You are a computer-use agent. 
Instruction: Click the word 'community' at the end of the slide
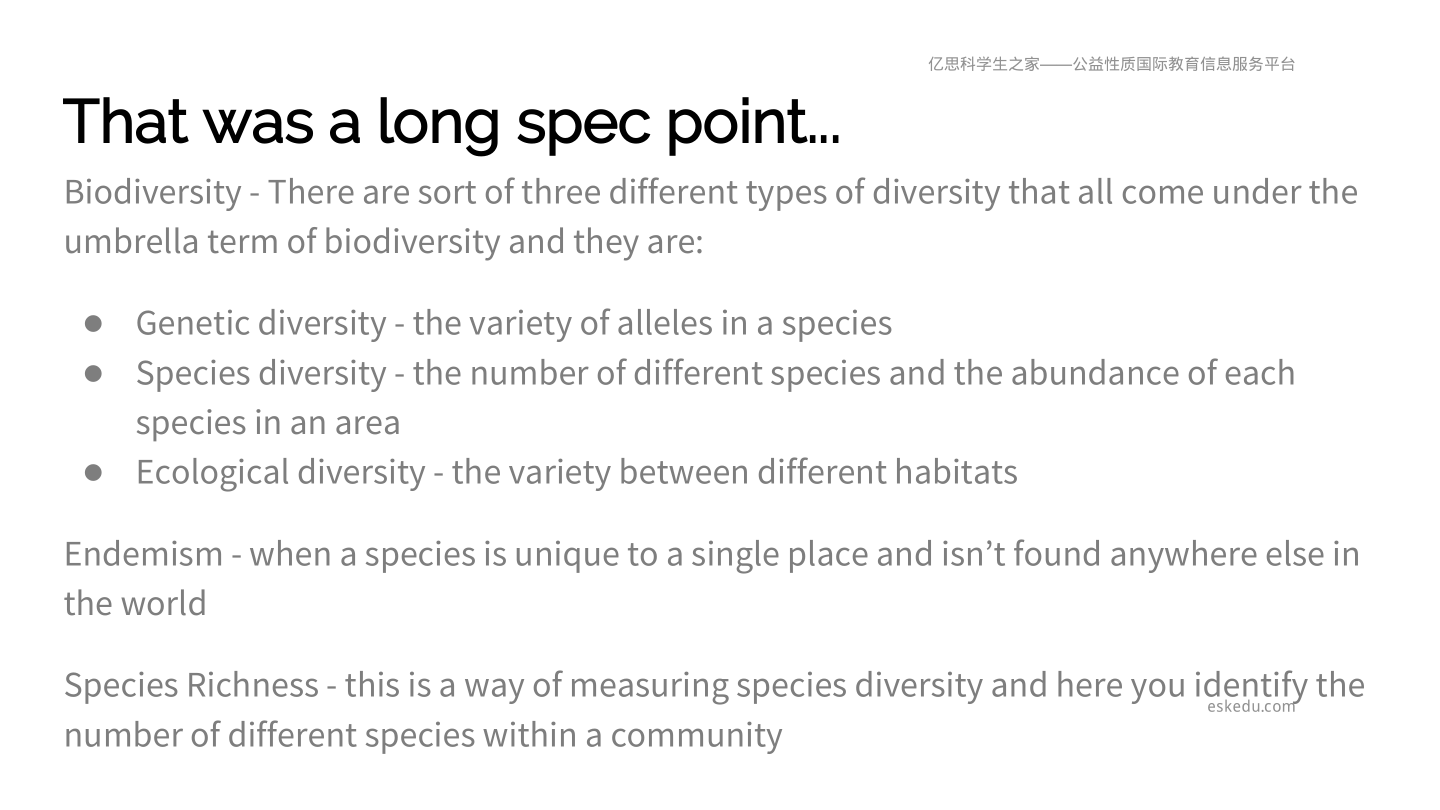pos(696,736)
